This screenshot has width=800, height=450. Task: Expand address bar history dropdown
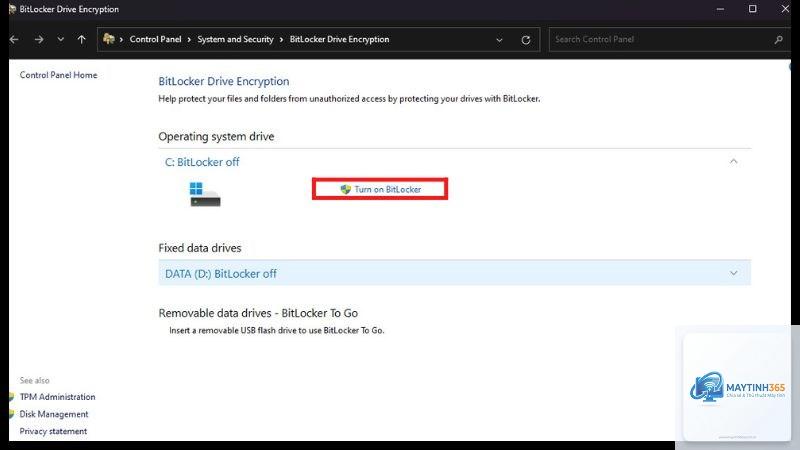tap(499, 40)
